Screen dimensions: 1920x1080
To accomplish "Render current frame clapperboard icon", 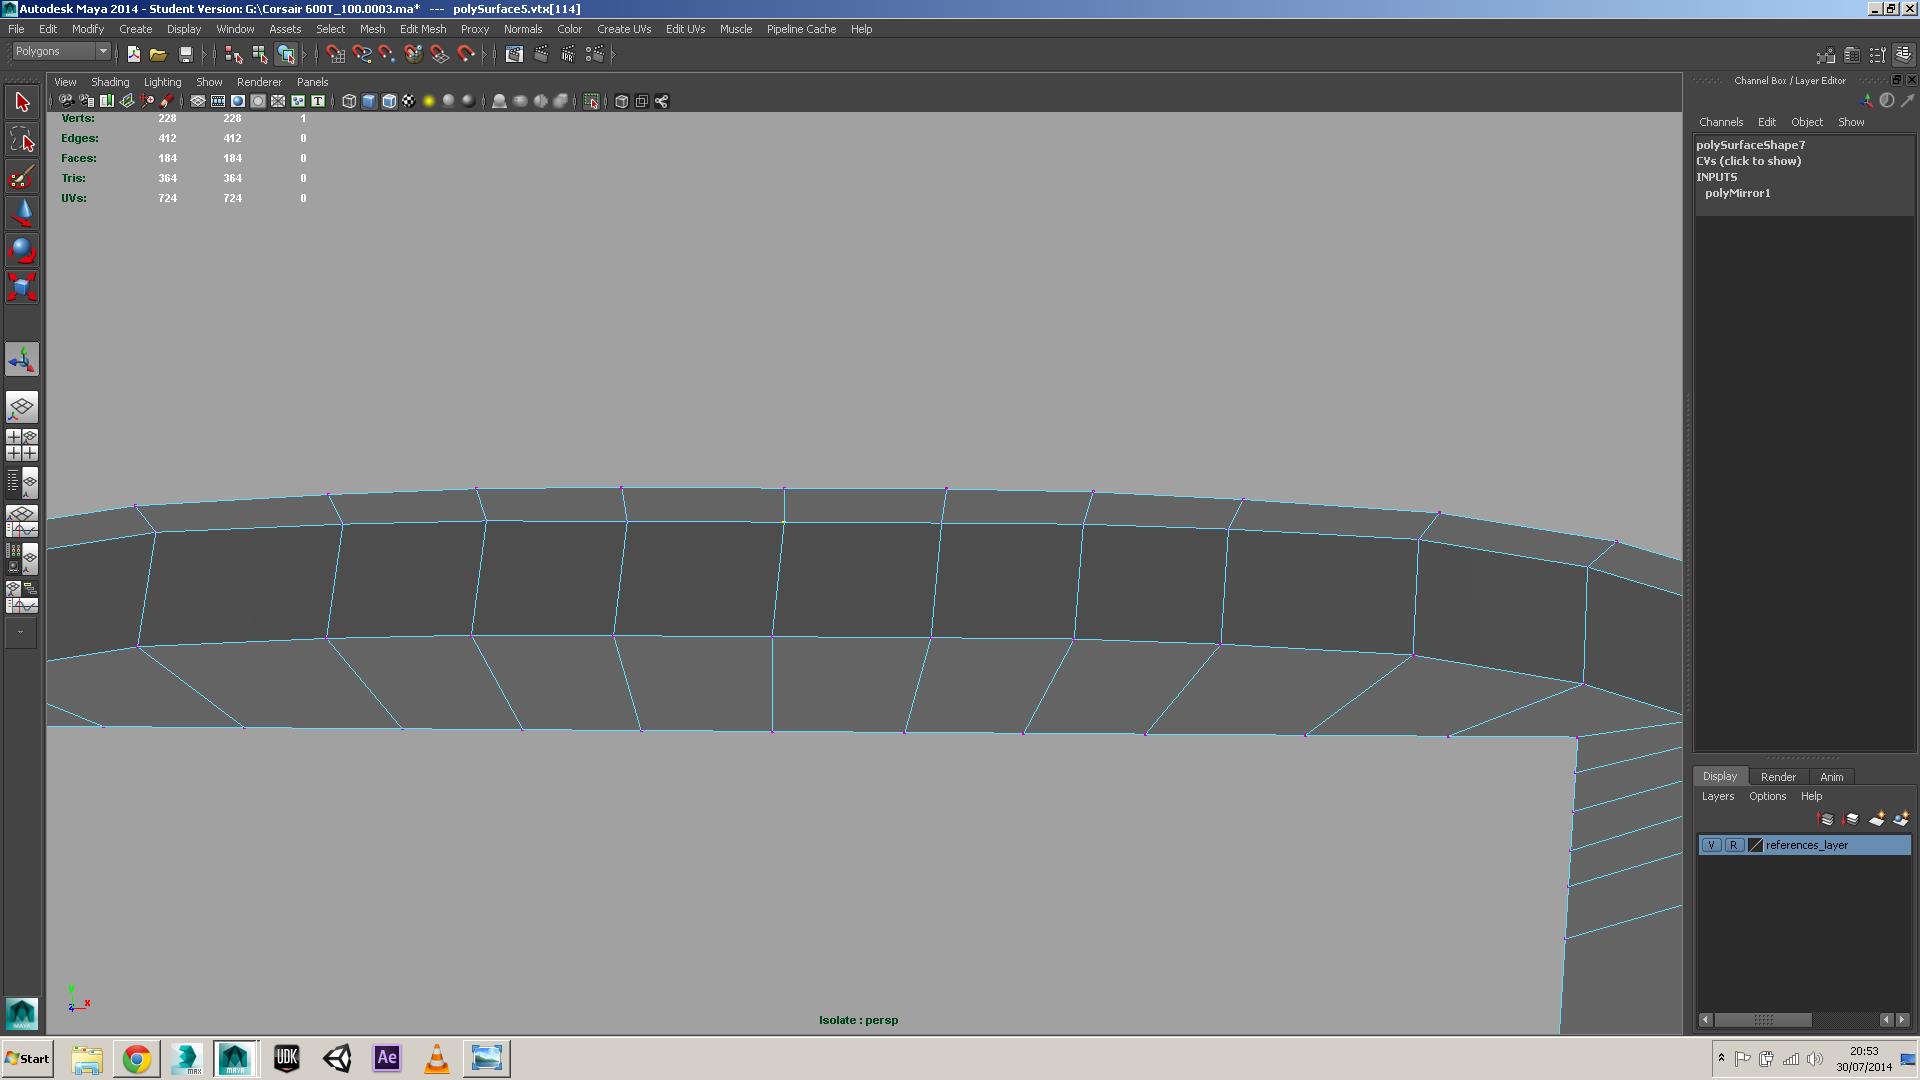I will pos(541,54).
